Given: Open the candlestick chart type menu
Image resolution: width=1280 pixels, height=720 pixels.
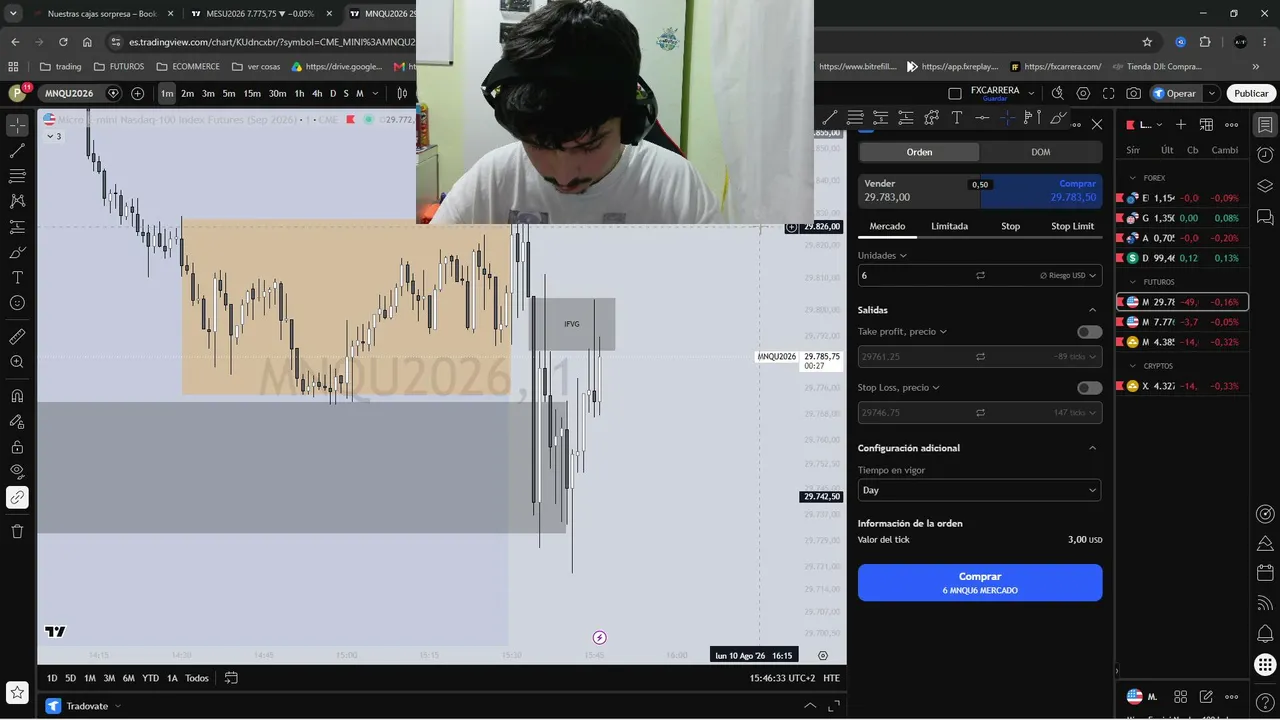Looking at the screenshot, I should [402, 93].
